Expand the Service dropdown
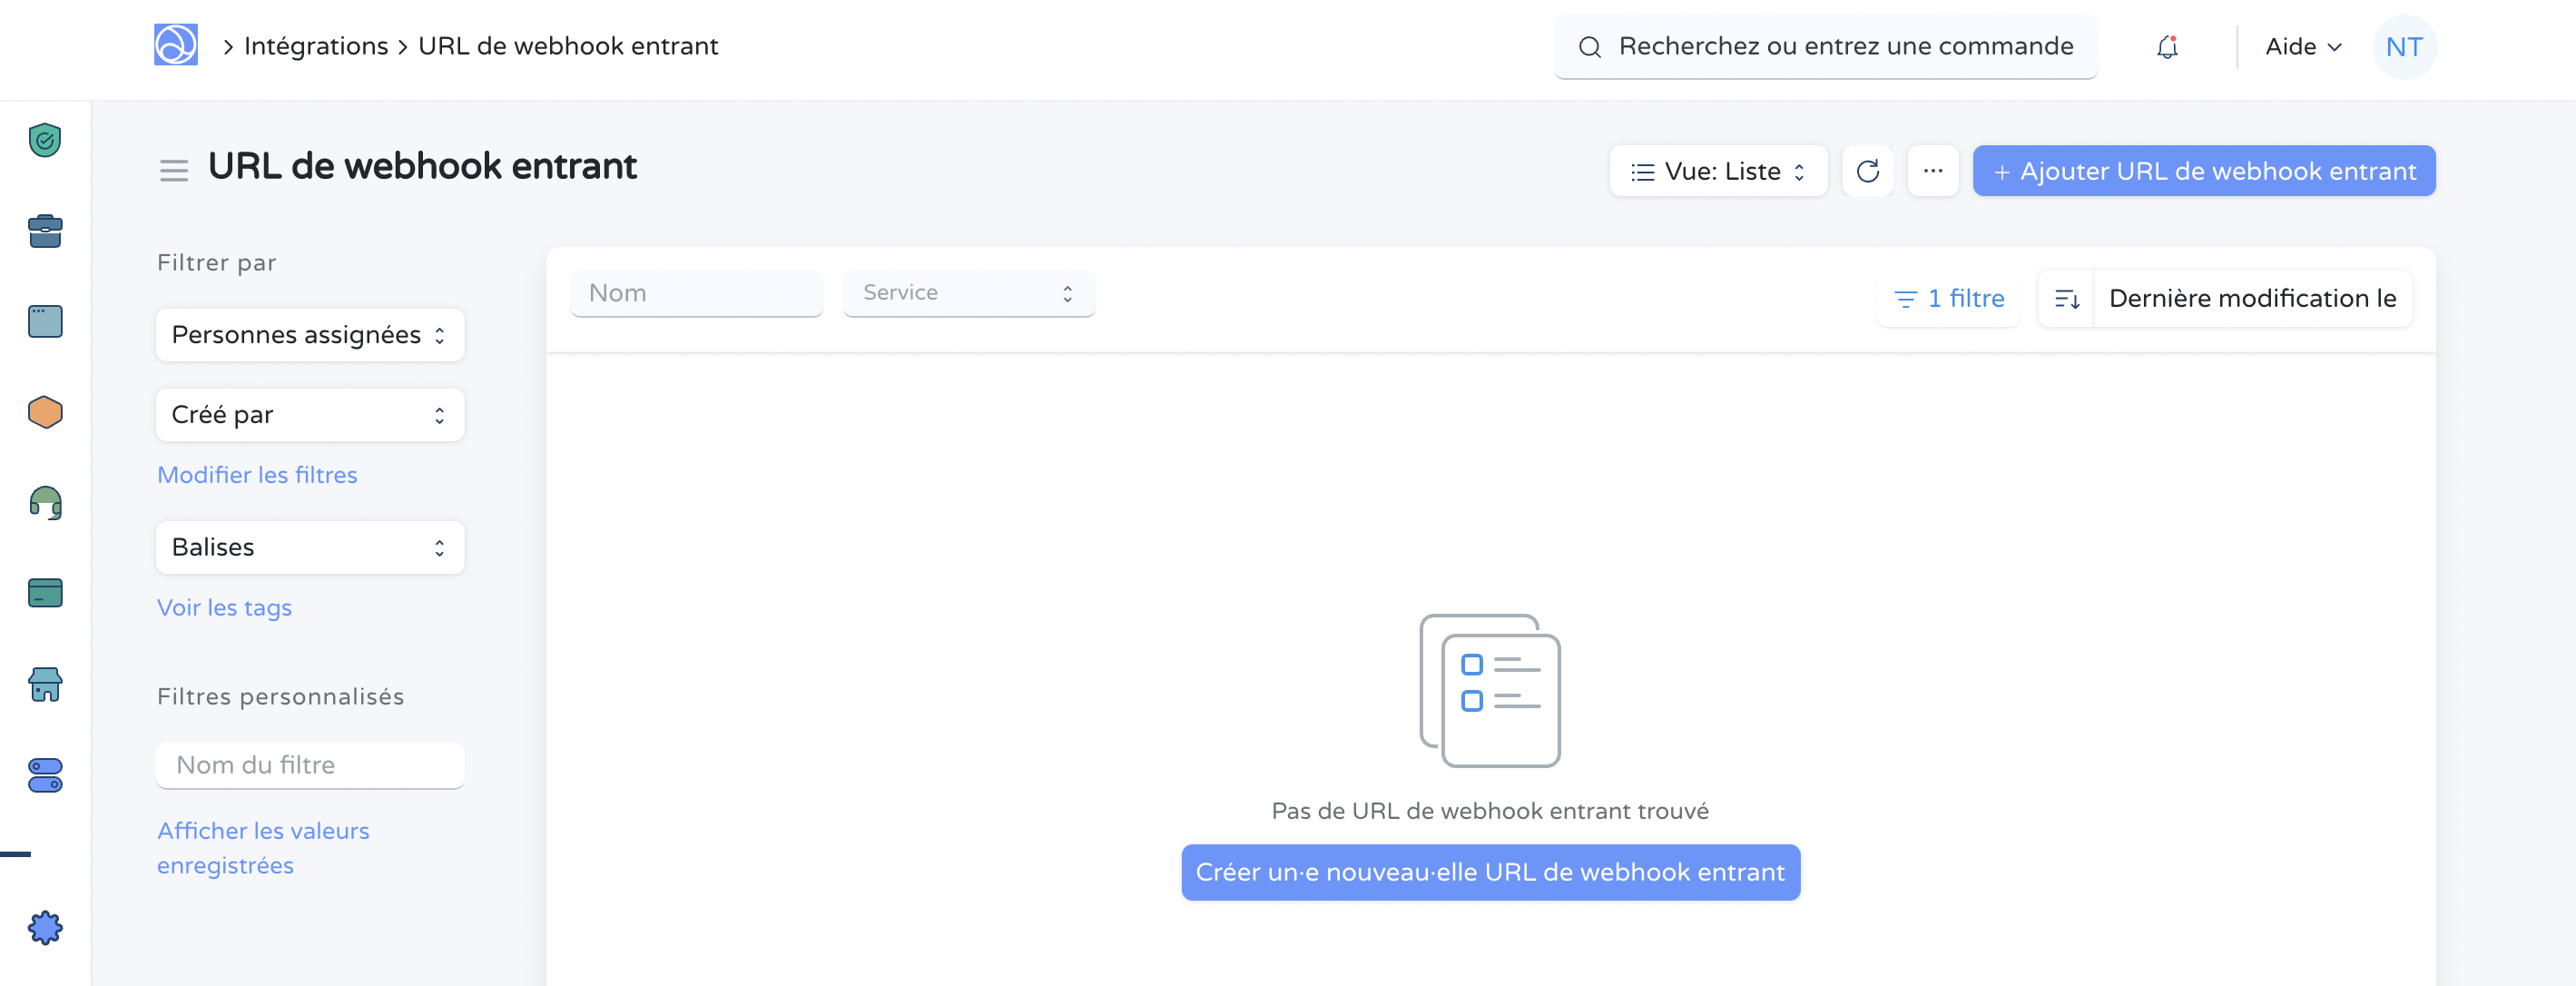The width and height of the screenshot is (2576, 986). pyautogui.click(x=967, y=293)
